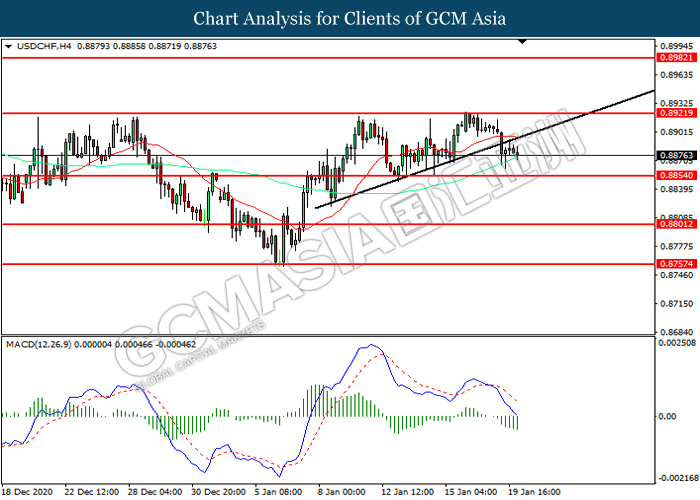Click the 0.87150 price axis value
700x500 pixels.
[677, 304]
